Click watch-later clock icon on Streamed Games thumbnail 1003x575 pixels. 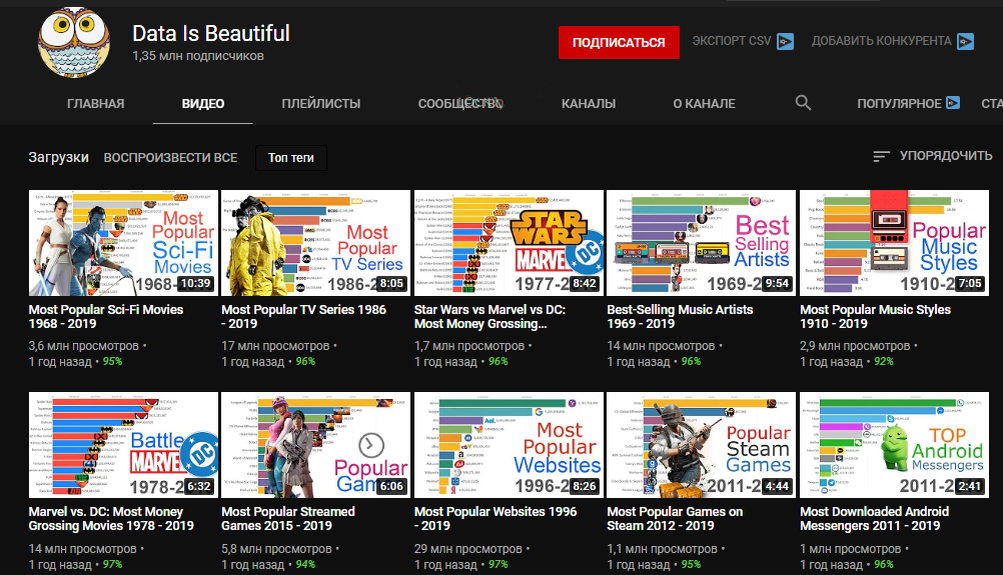tap(371, 445)
